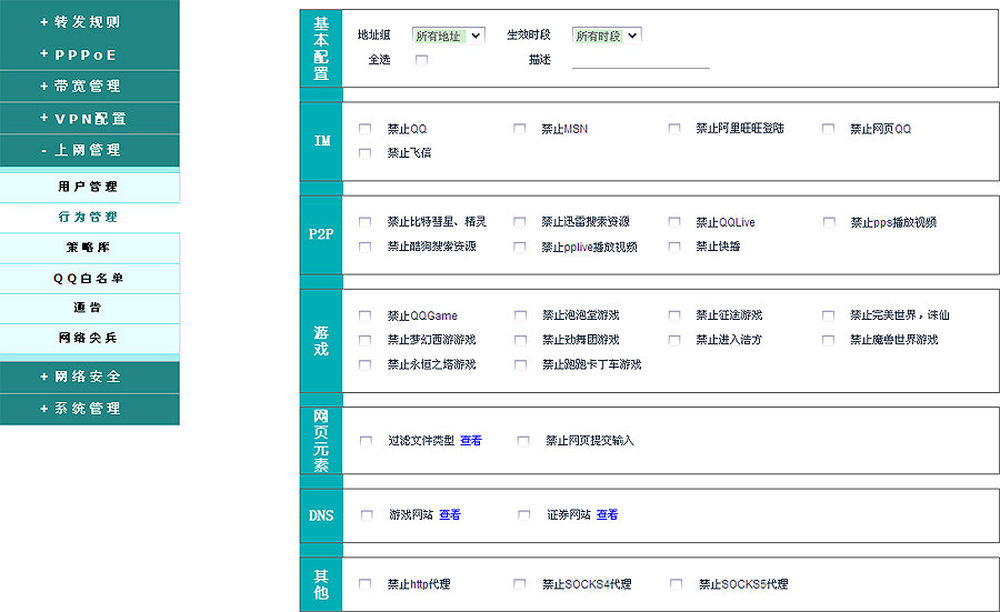This screenshot has height=612, width=1000.
Task: Check 禁止魔兽世界游戏 box
Action: pyautogui.click(x=828, y=340)
